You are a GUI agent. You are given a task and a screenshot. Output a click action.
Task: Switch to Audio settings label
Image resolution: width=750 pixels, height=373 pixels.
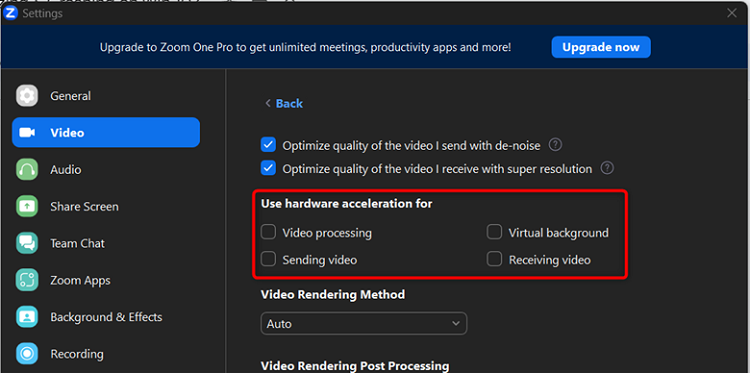[66, 170]
